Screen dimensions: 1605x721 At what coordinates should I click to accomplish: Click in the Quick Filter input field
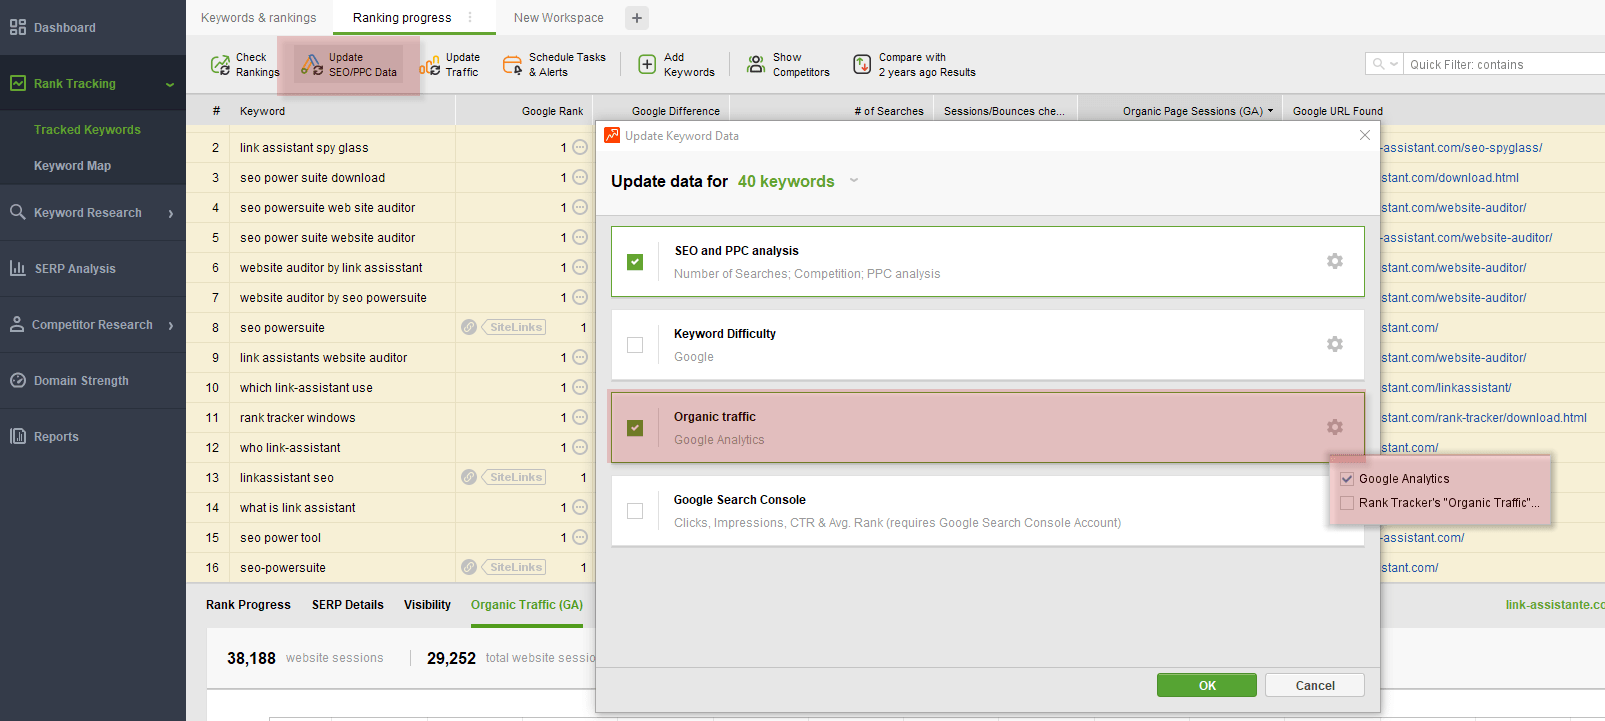(x=1505, y=64)
